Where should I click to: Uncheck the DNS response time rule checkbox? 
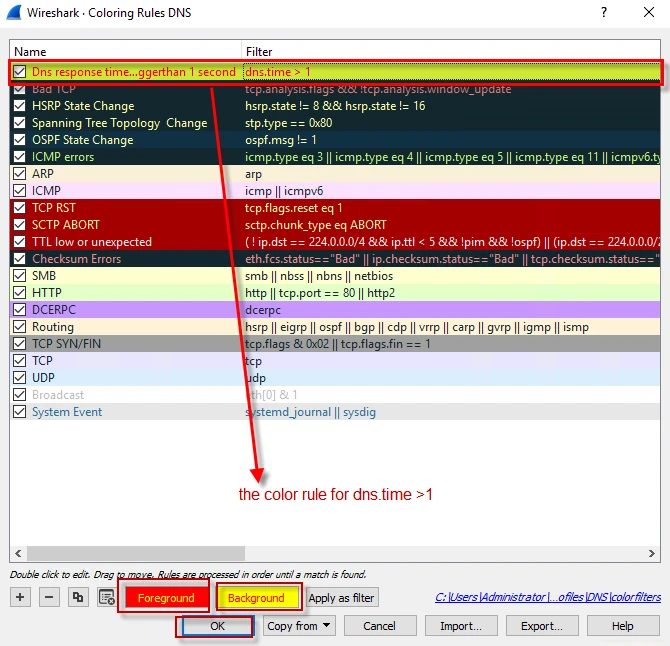click(20, 72)
